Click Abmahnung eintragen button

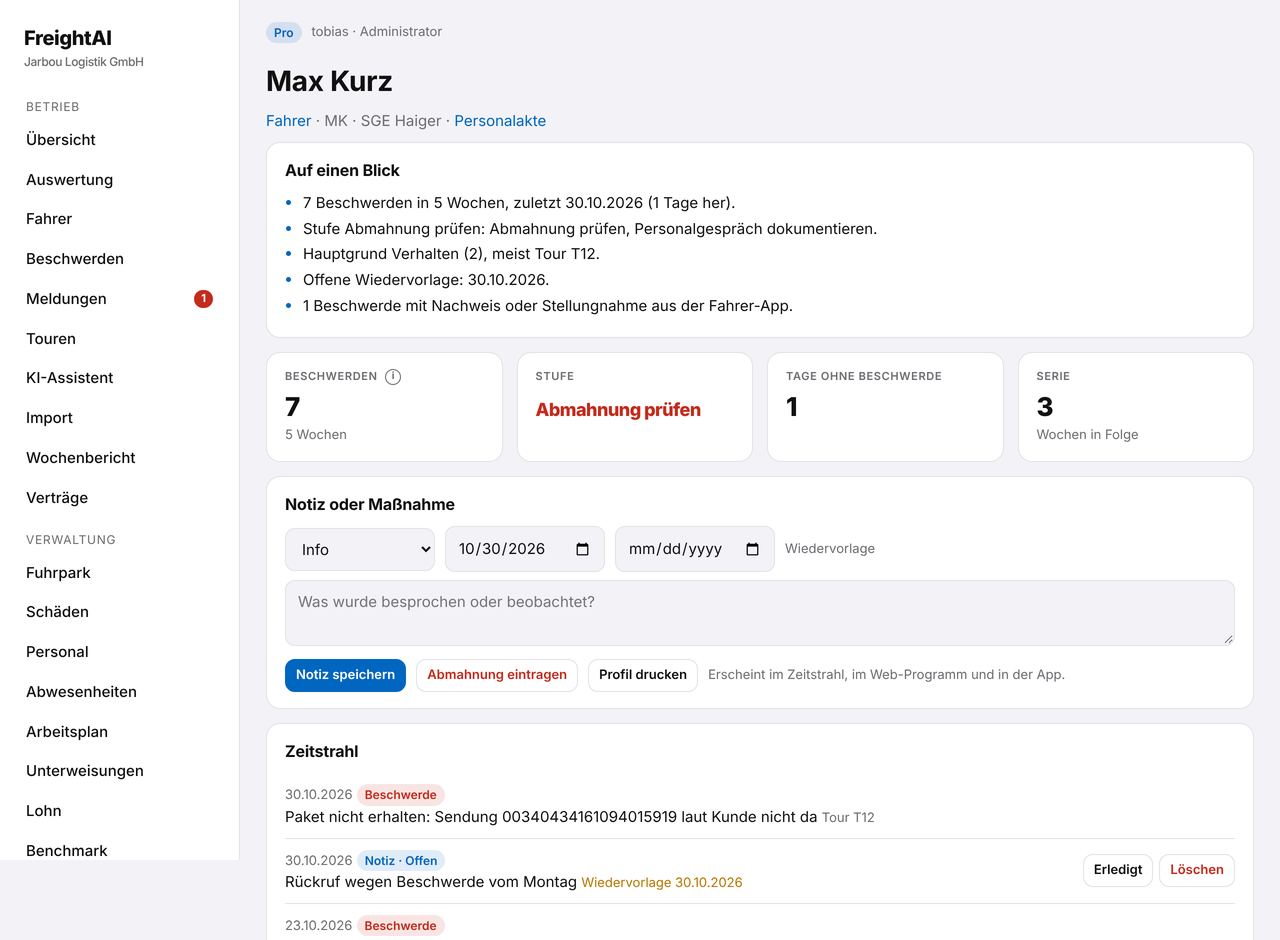pyautogui.click(x=497, y=675)
